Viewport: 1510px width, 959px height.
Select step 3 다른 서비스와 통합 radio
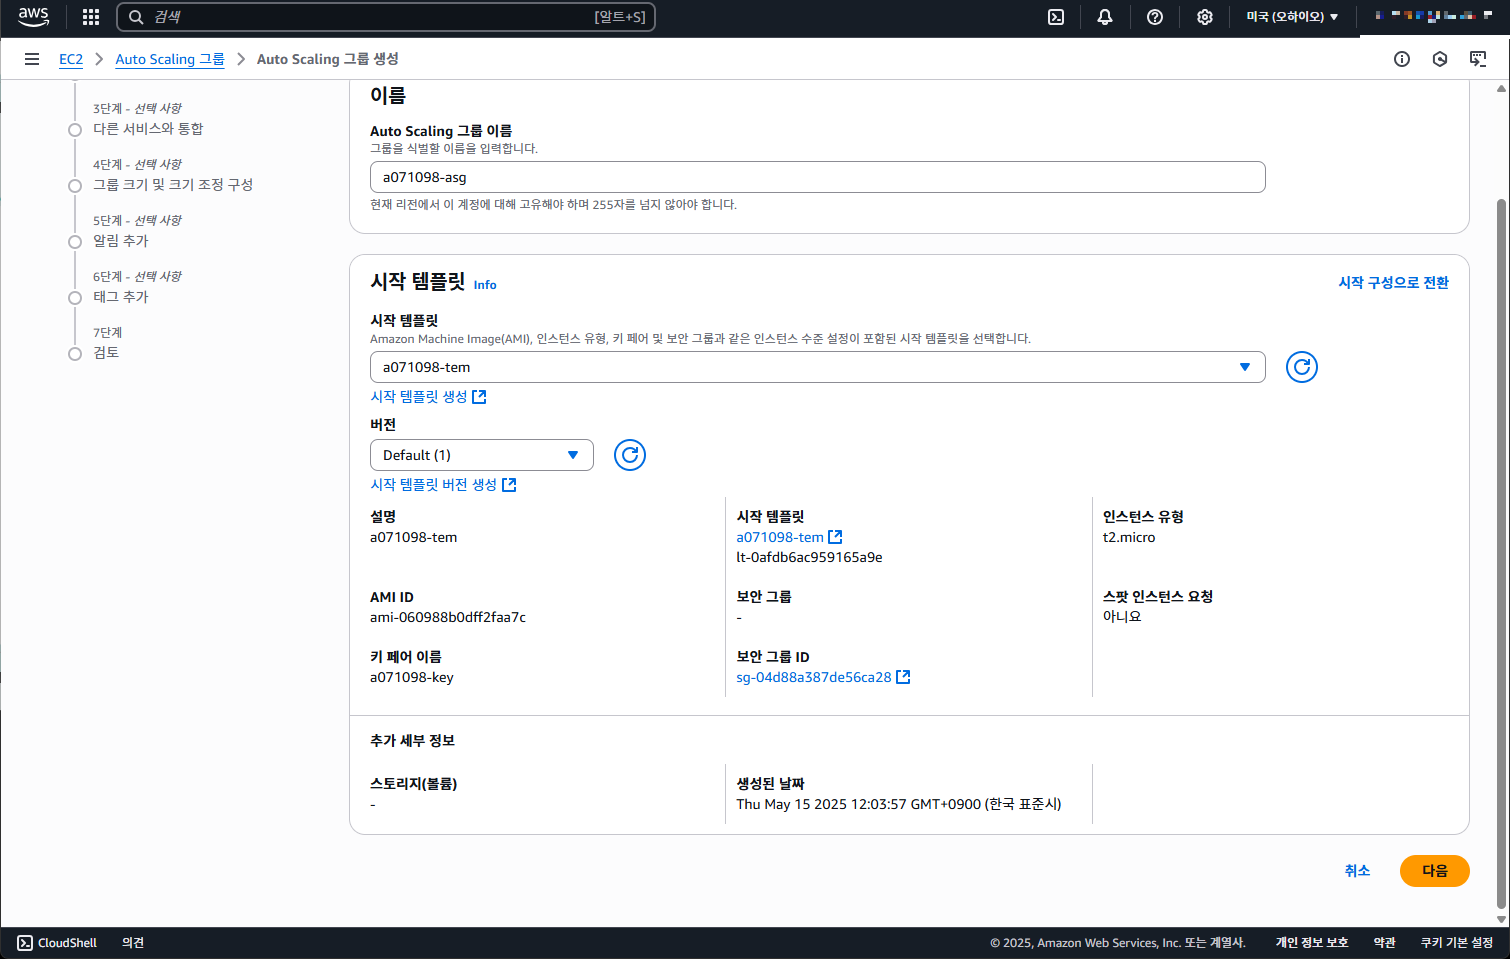point(75,129)
